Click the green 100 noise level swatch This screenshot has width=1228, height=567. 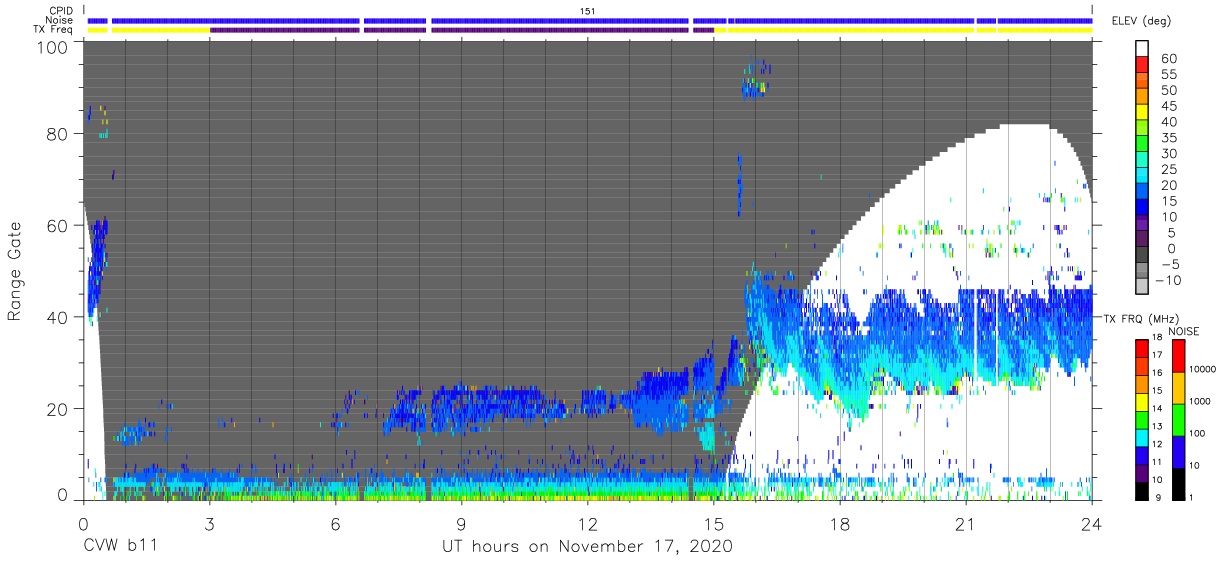1177,419
